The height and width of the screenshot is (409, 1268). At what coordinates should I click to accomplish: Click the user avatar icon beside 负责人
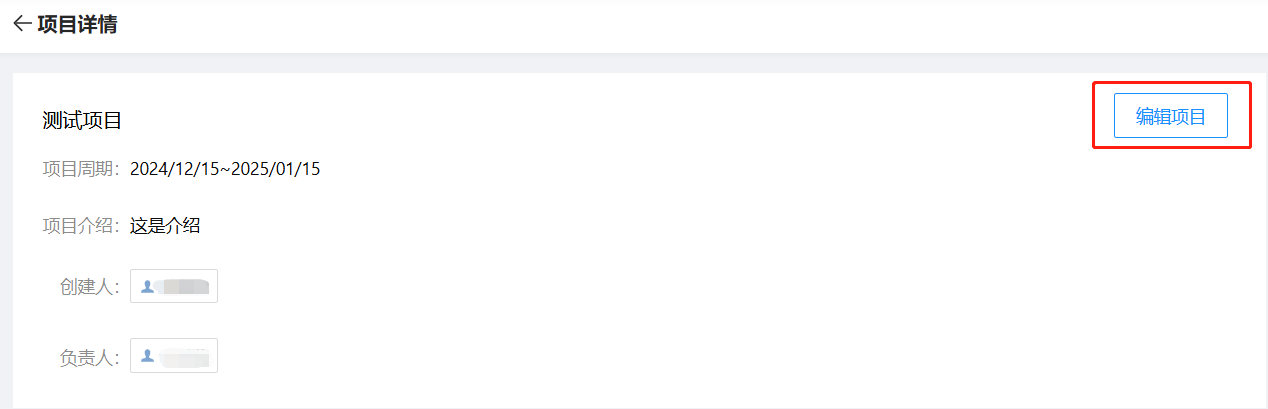coord(147,355)
